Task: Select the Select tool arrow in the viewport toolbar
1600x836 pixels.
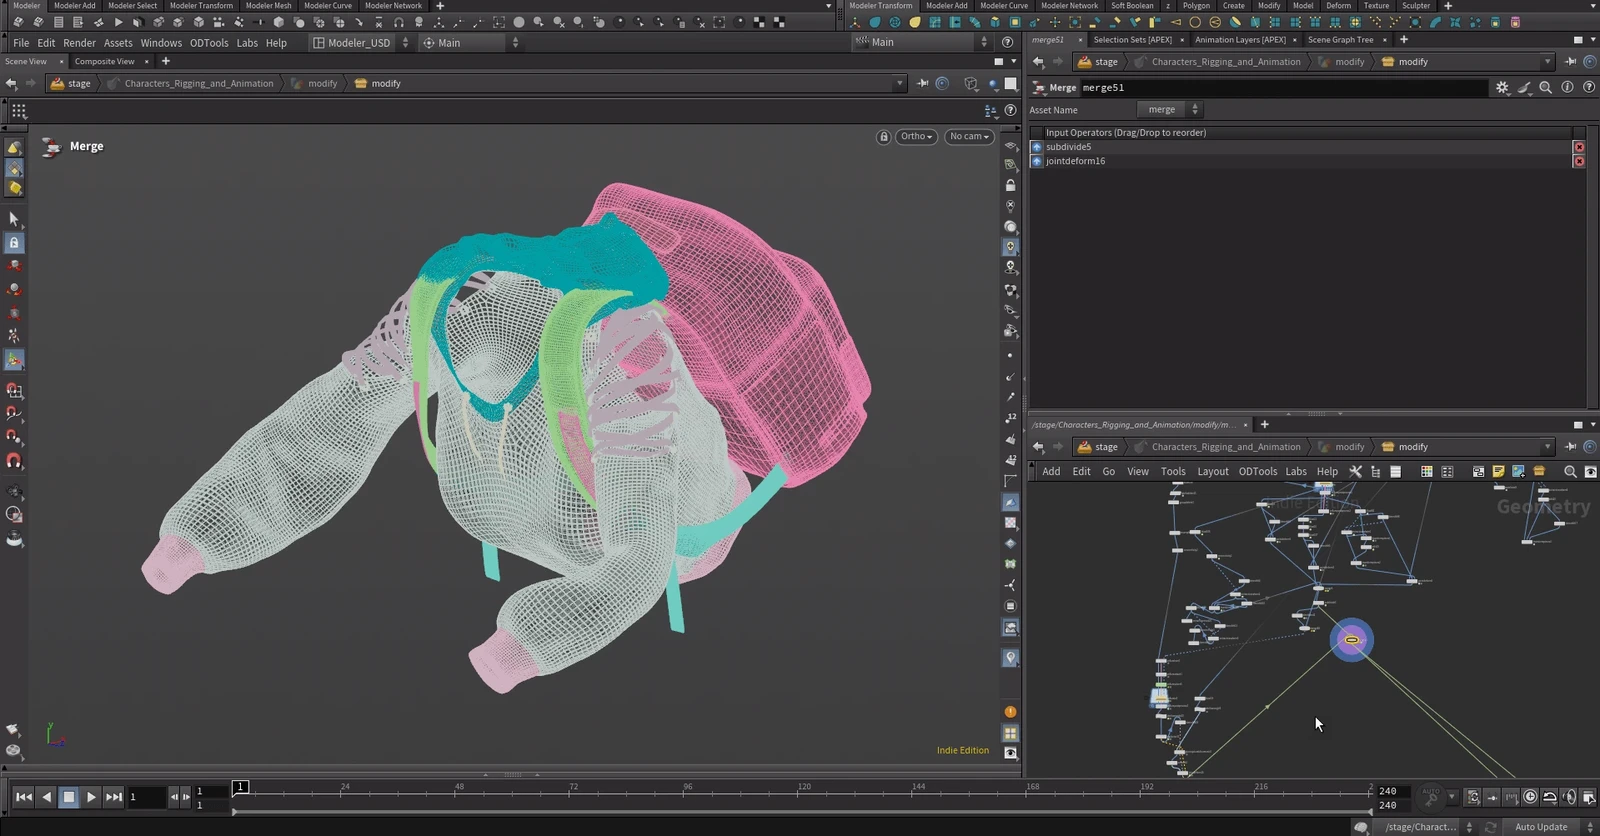Action: point(14,219)
